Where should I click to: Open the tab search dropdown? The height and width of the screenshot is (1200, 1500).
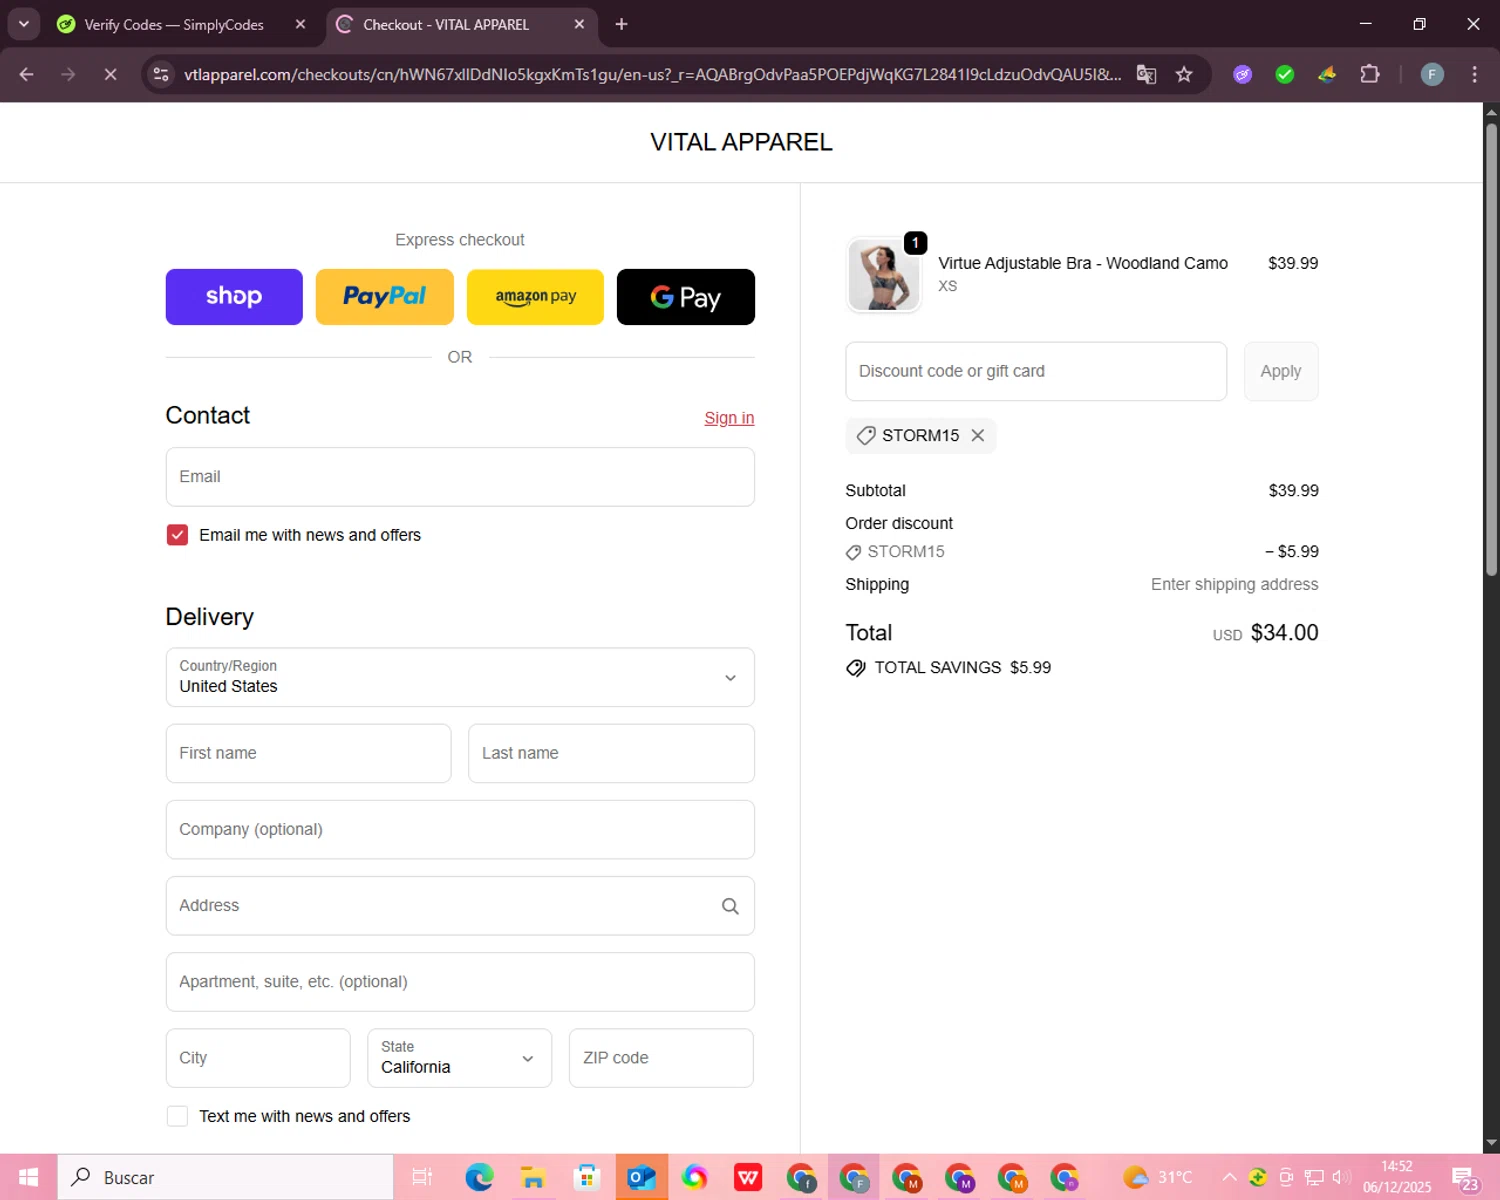23,24
